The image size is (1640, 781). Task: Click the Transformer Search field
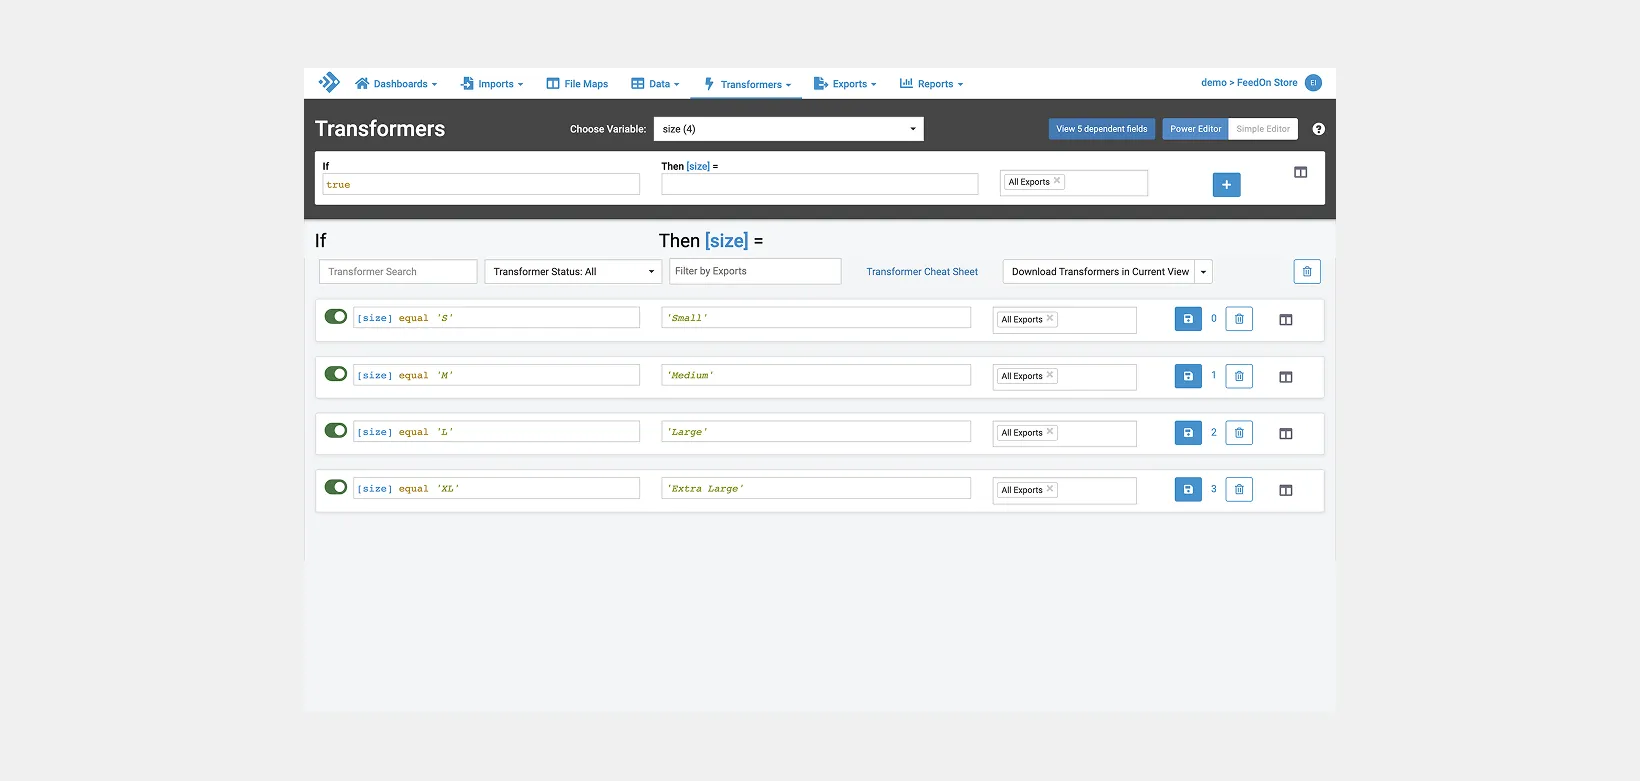(x=398, y=272)
